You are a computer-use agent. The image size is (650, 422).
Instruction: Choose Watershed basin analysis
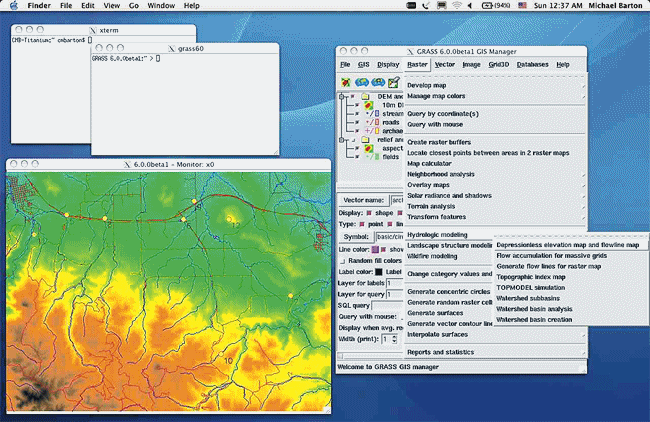571,309
